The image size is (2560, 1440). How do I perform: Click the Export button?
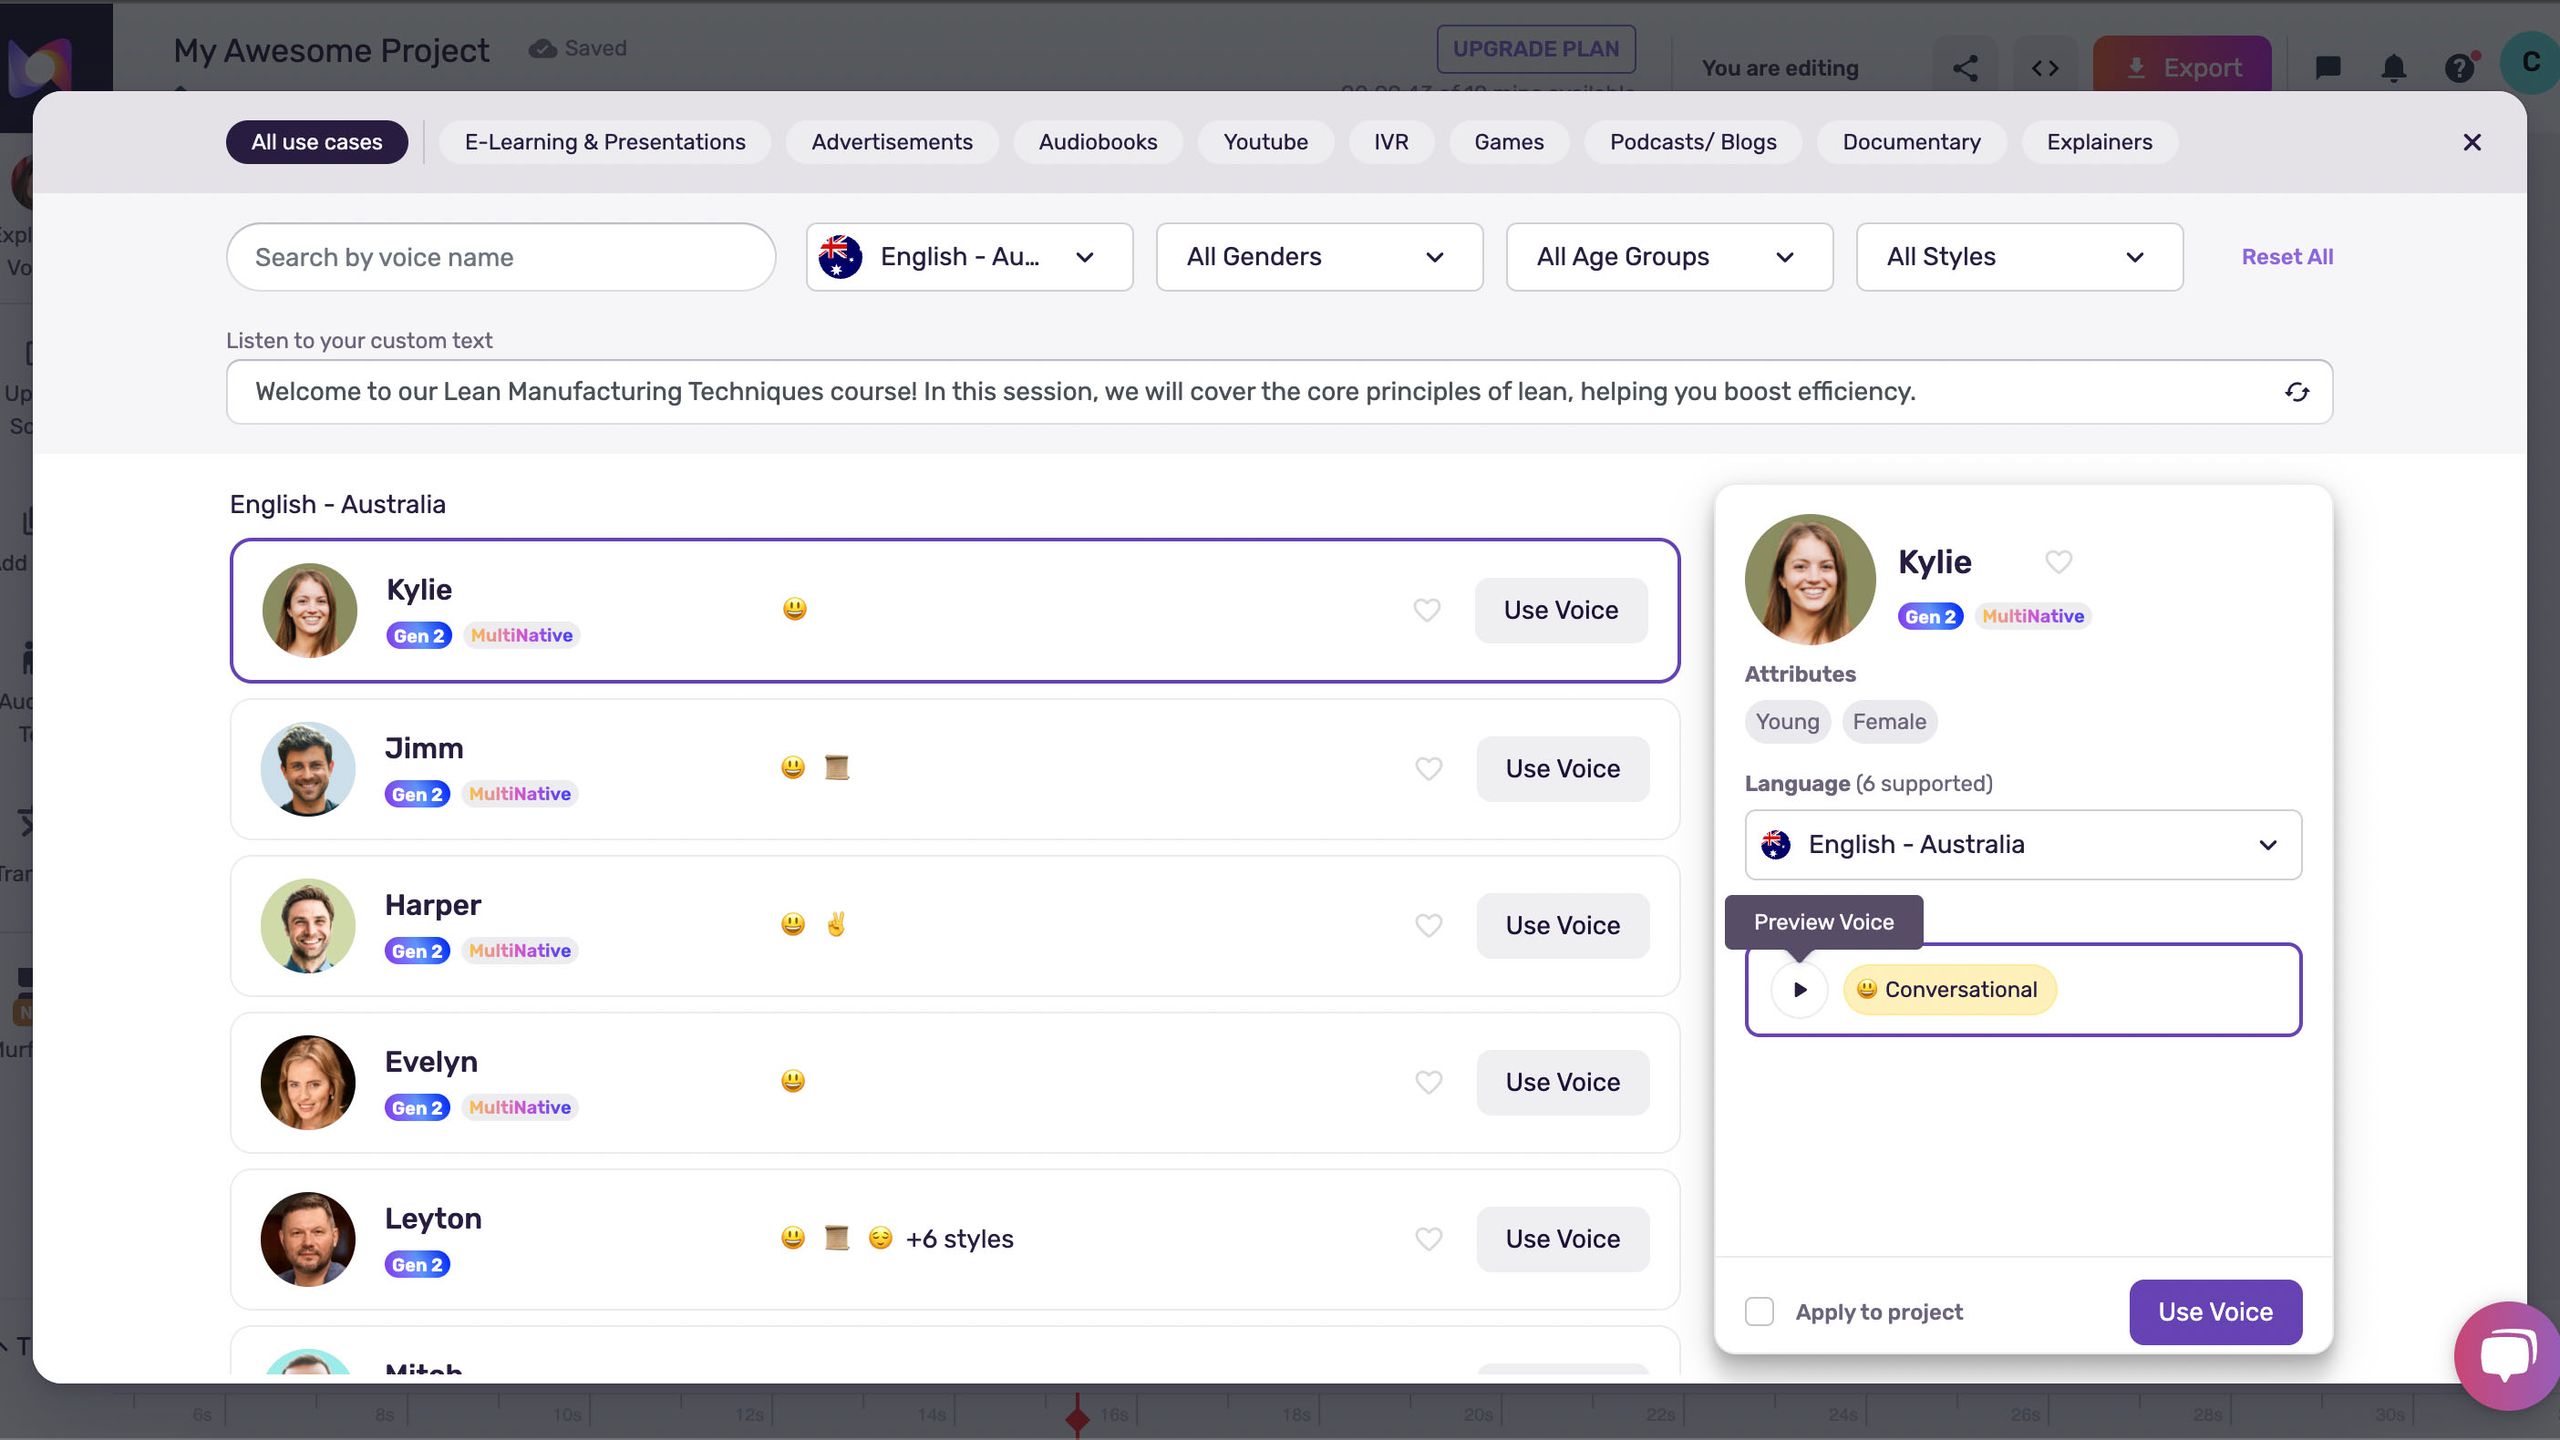[2182, 66]
